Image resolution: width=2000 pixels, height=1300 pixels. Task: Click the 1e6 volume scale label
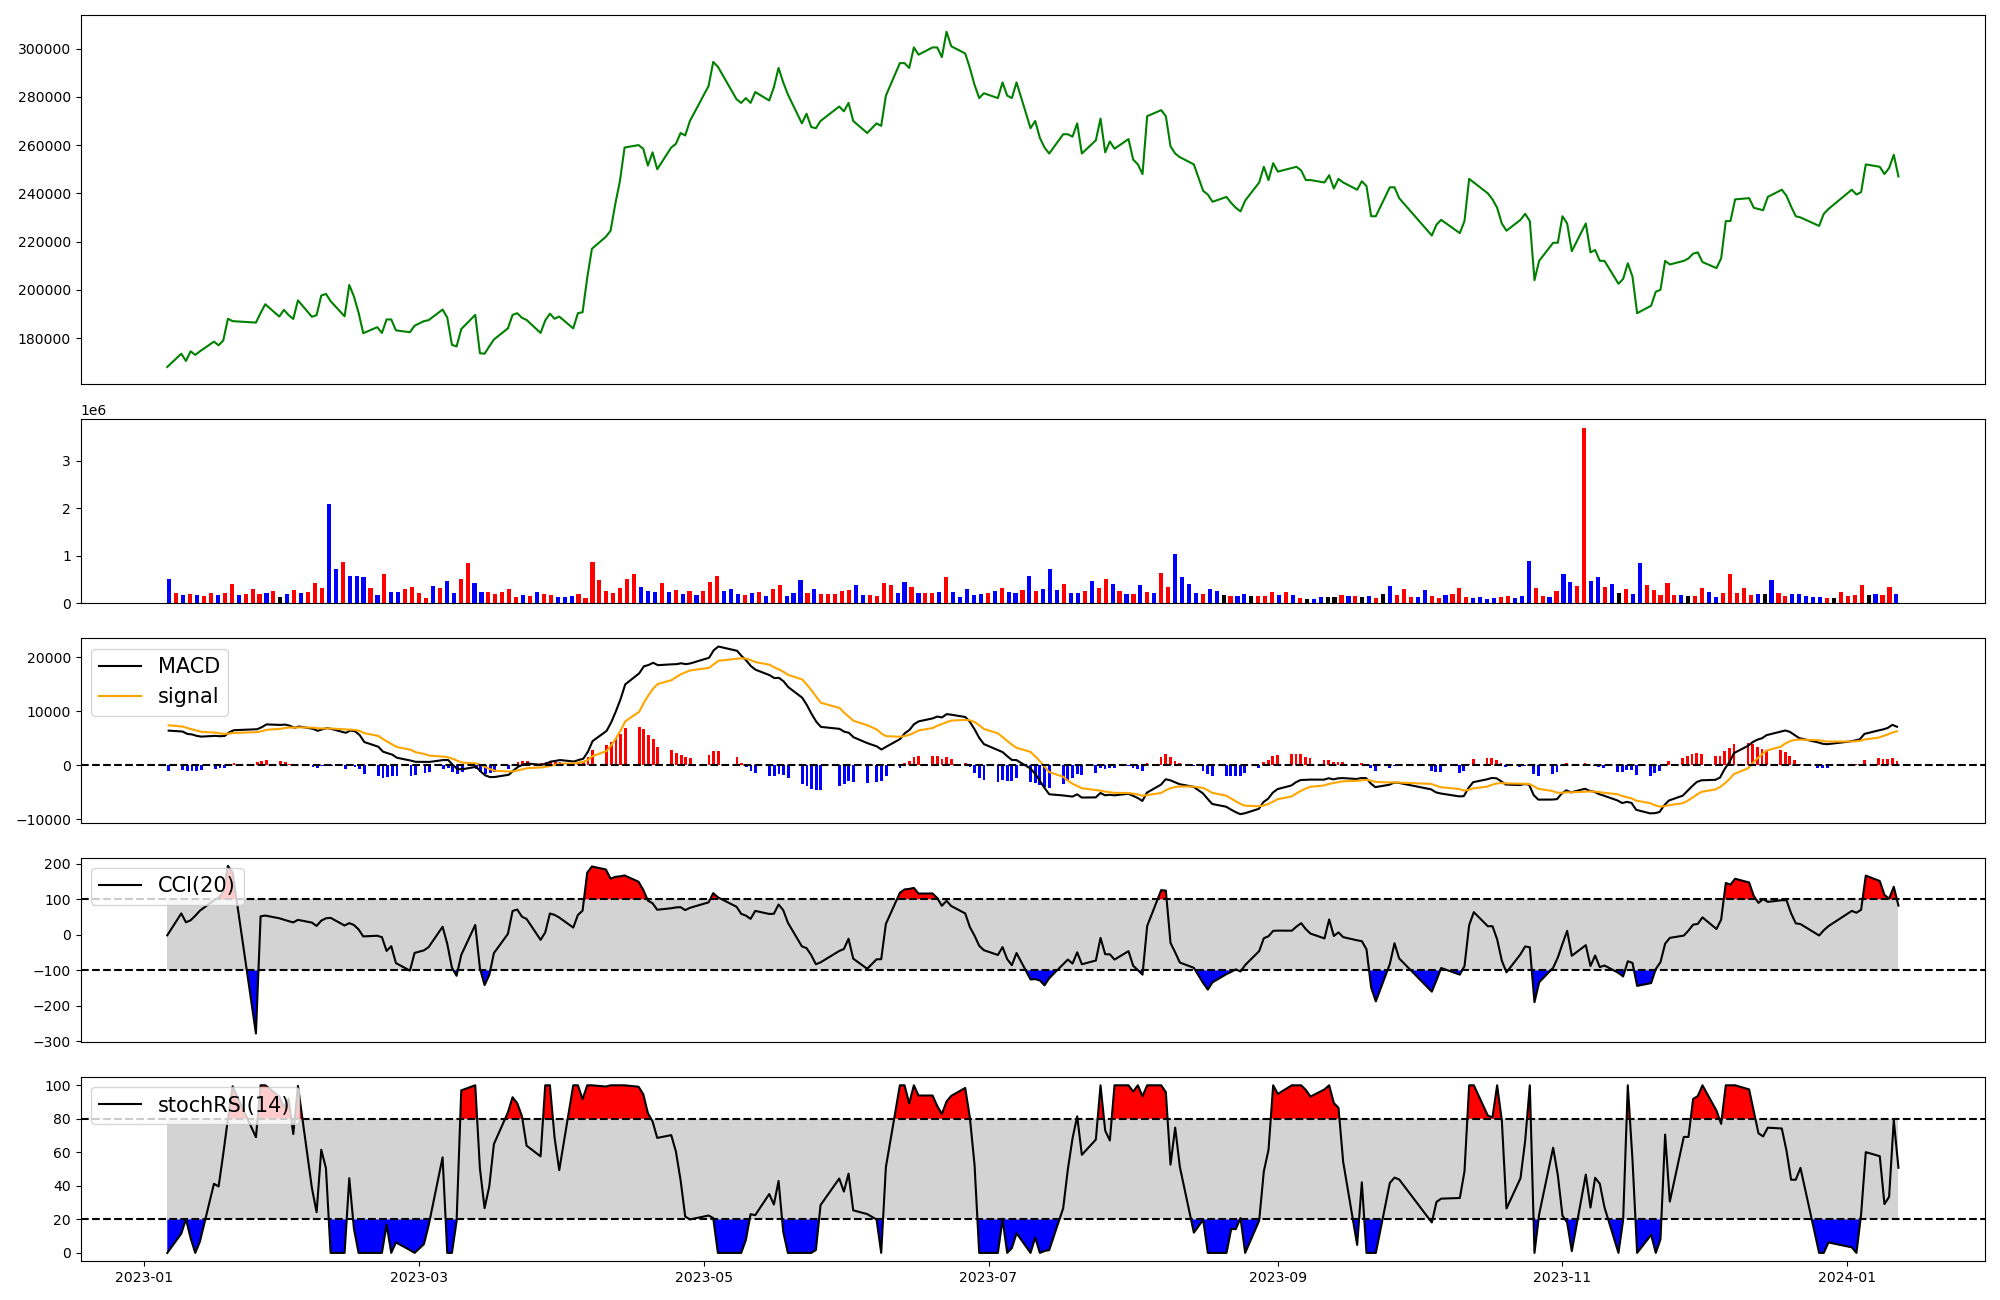tap(93, 411)
